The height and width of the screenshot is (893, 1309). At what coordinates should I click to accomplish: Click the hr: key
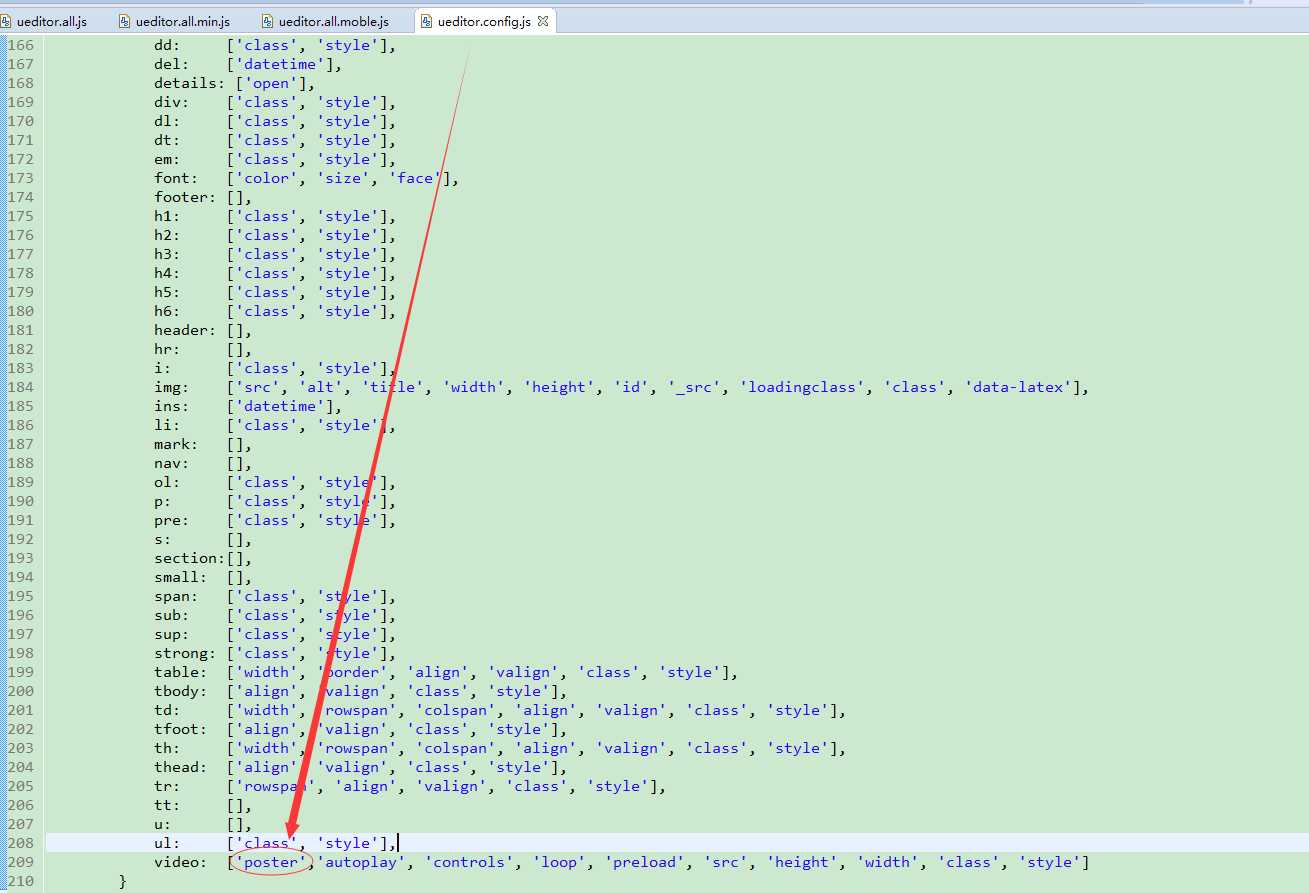[167, 349]
